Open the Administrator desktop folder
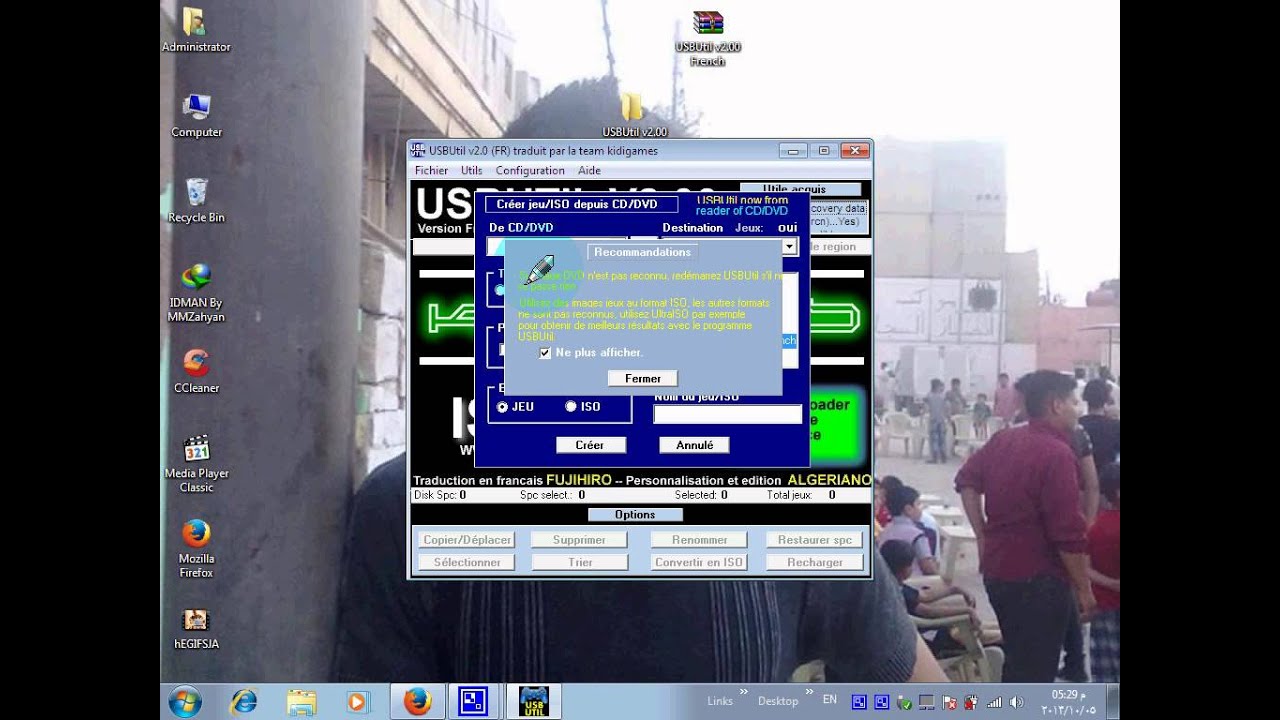The width and height of the screenshot is (1280, 720). click(x=195, y=30)
